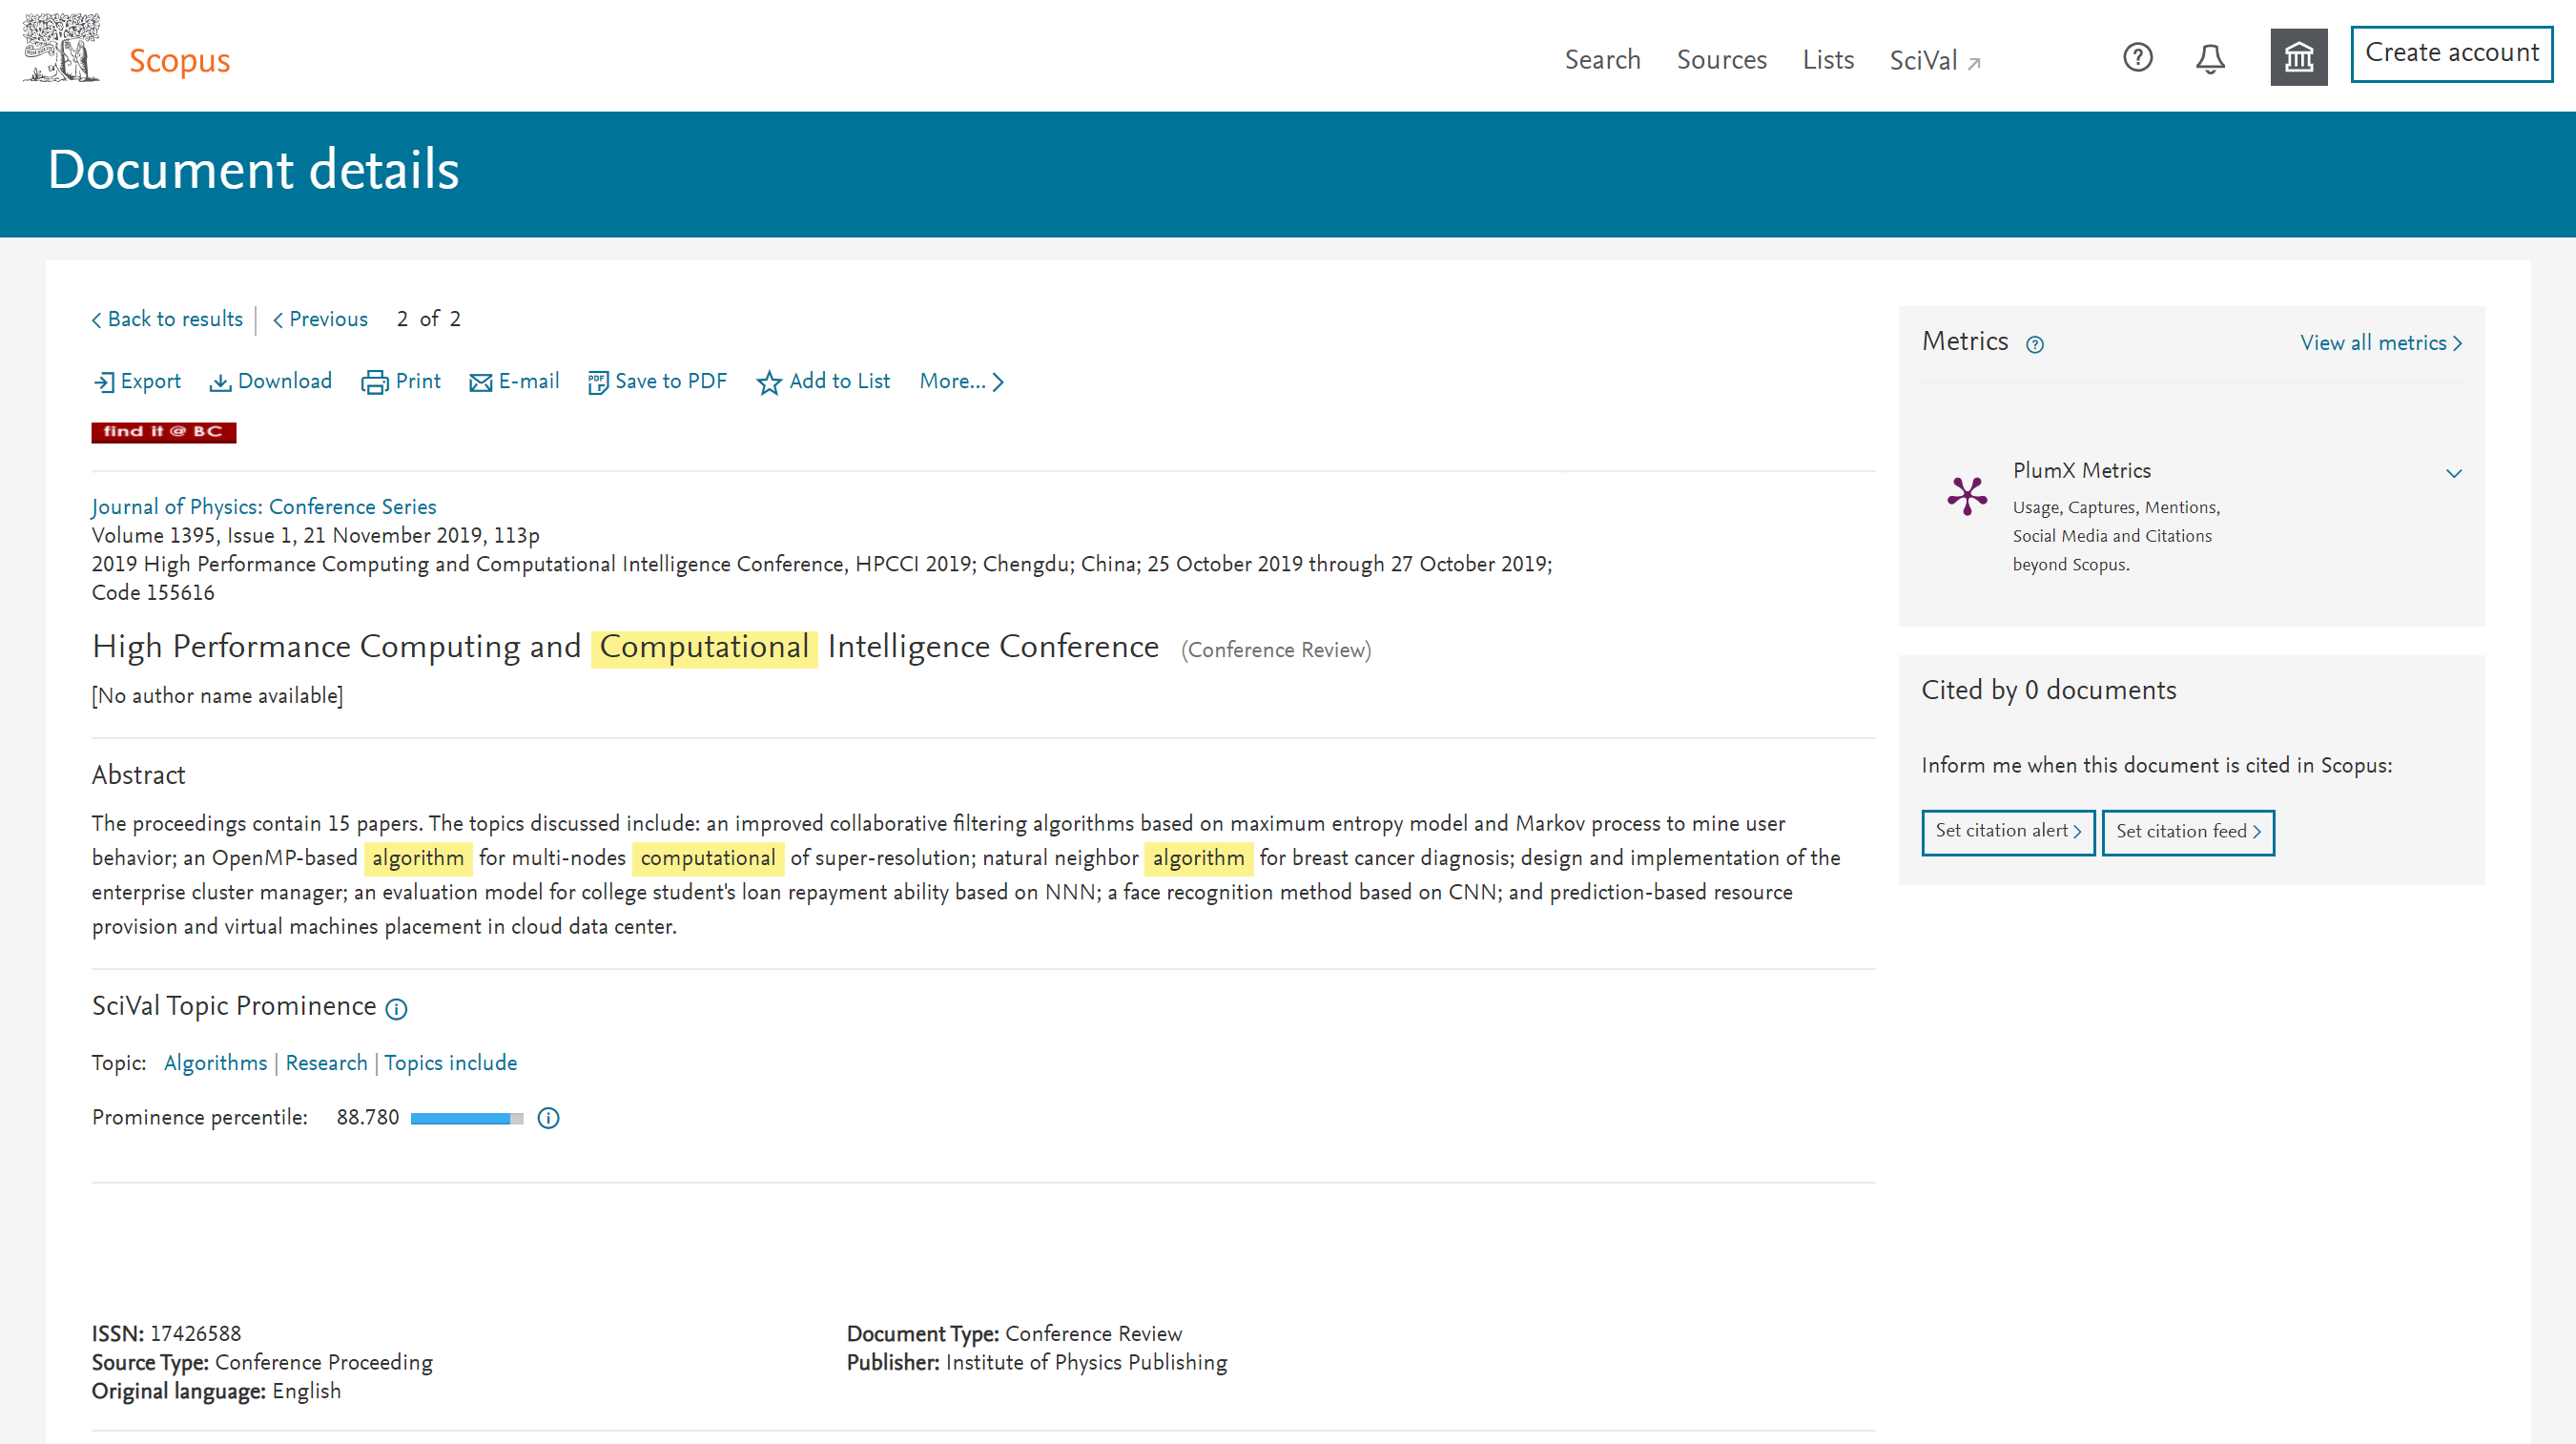Click the Scopus brand text
Screen dimensions: 2576x1444
(x=180, y=61)
